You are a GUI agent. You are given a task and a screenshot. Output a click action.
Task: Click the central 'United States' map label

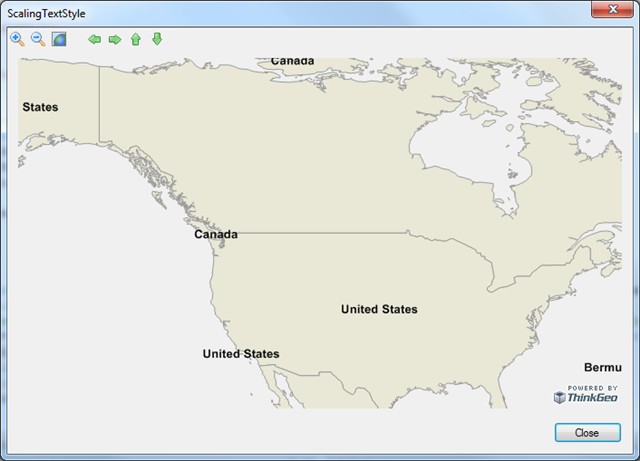click(379, 309)
